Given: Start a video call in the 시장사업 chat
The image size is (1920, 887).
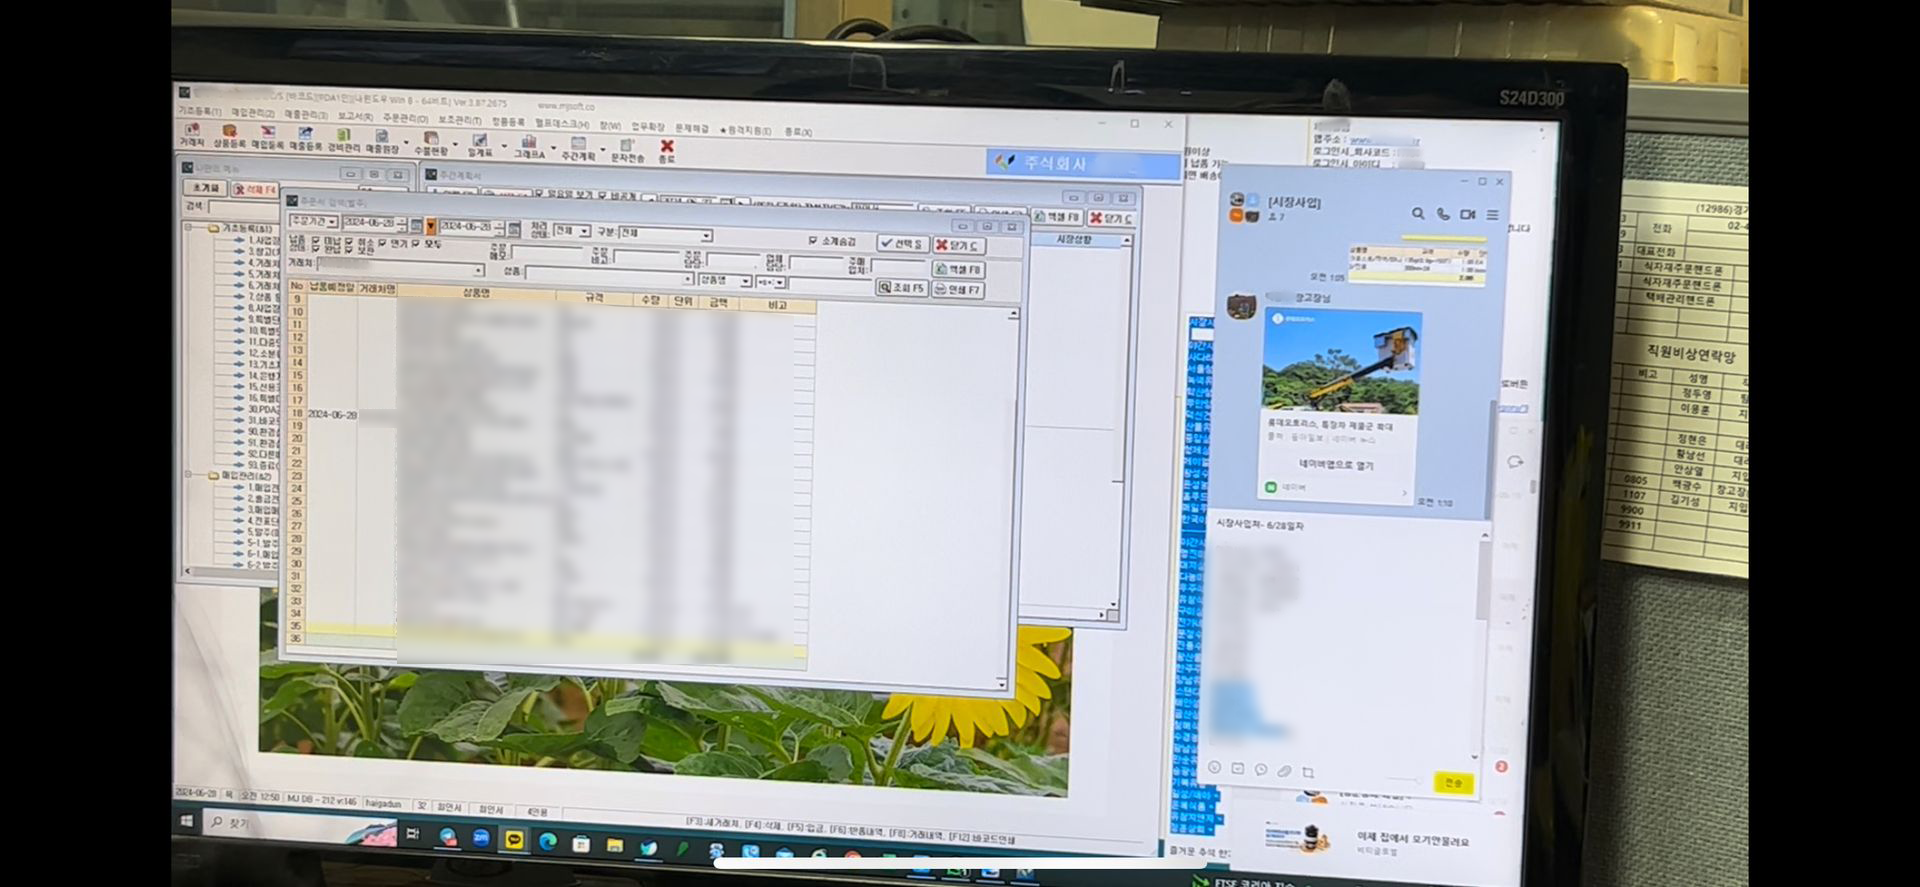Looking at the screenshot, I should [1468, 214].
